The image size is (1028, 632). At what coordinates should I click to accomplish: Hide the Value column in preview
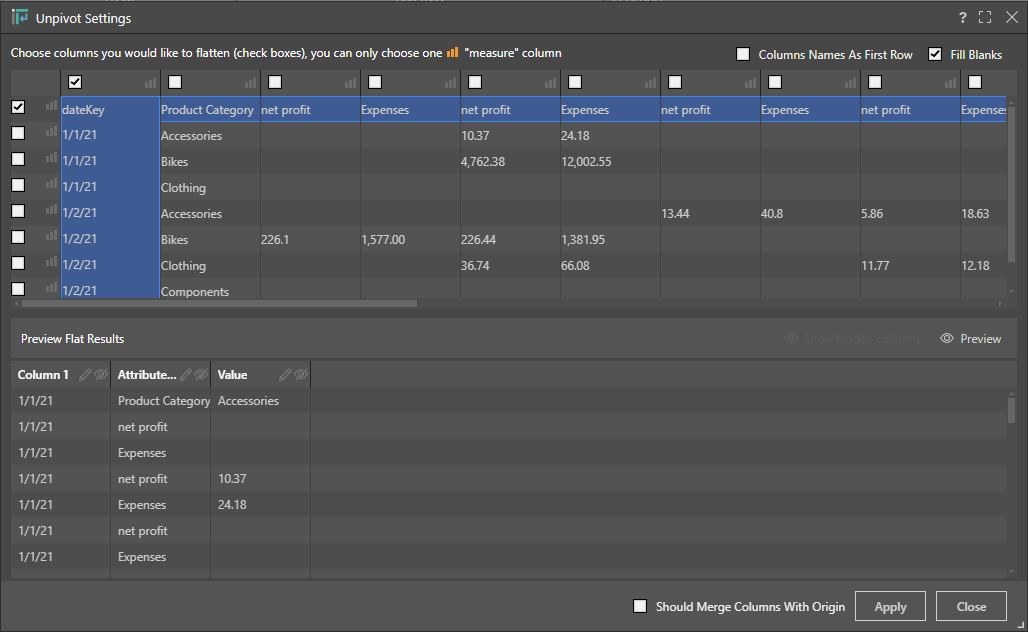click(x=301, y=375)
